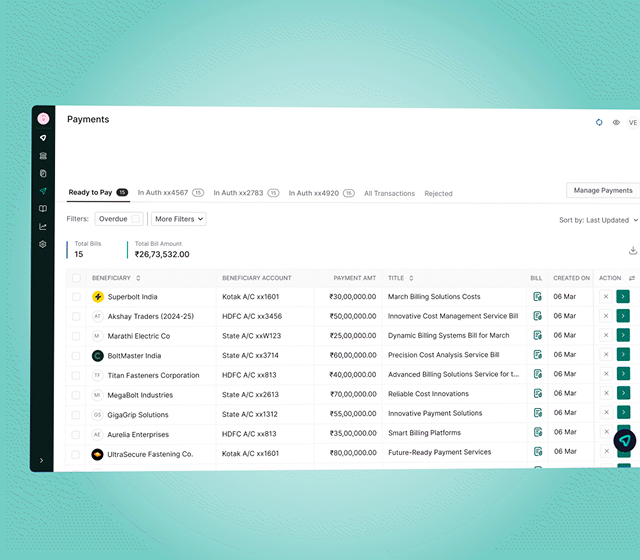Click the pink logo at sidebar top
The height and width of the screenshot is (560, 640).
tap(43, 119)
